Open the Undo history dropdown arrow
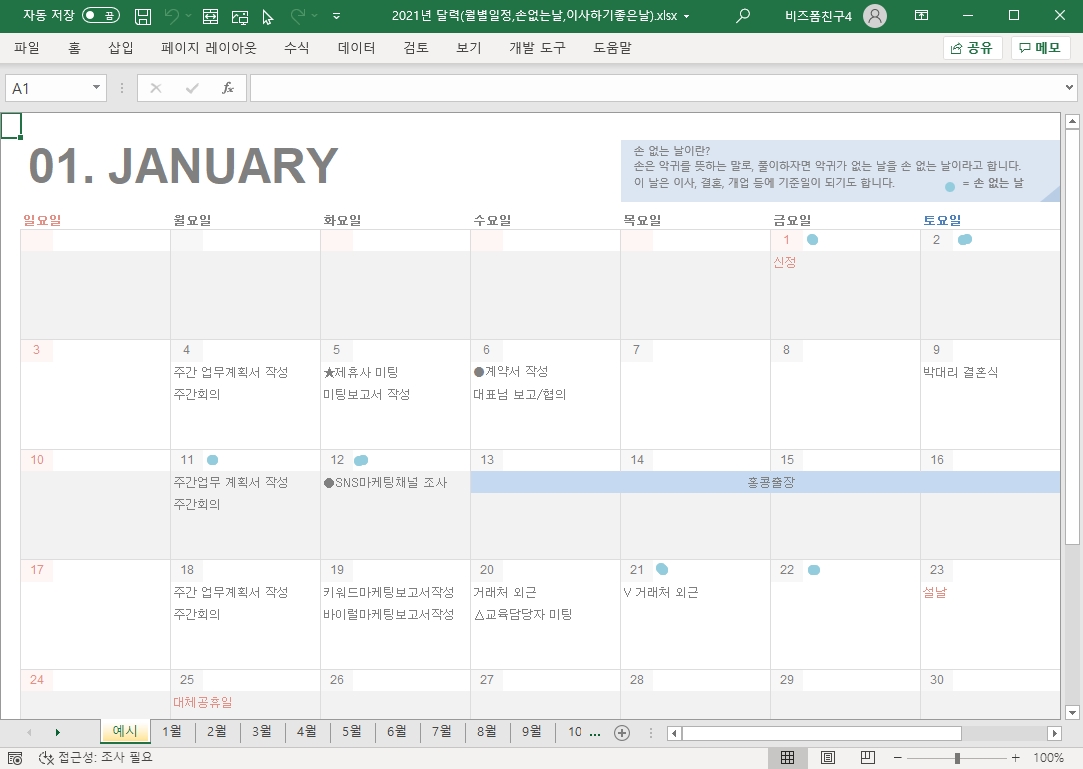This screenshot has width=1083, height=769. [189, 15]
